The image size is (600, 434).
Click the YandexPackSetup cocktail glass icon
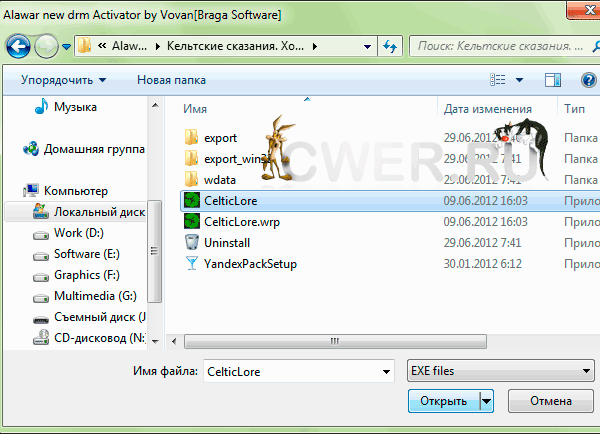click(192, 263)
